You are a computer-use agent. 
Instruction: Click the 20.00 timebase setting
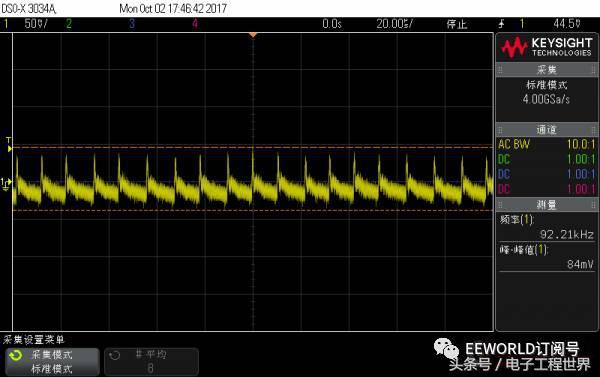coord(395,24)
